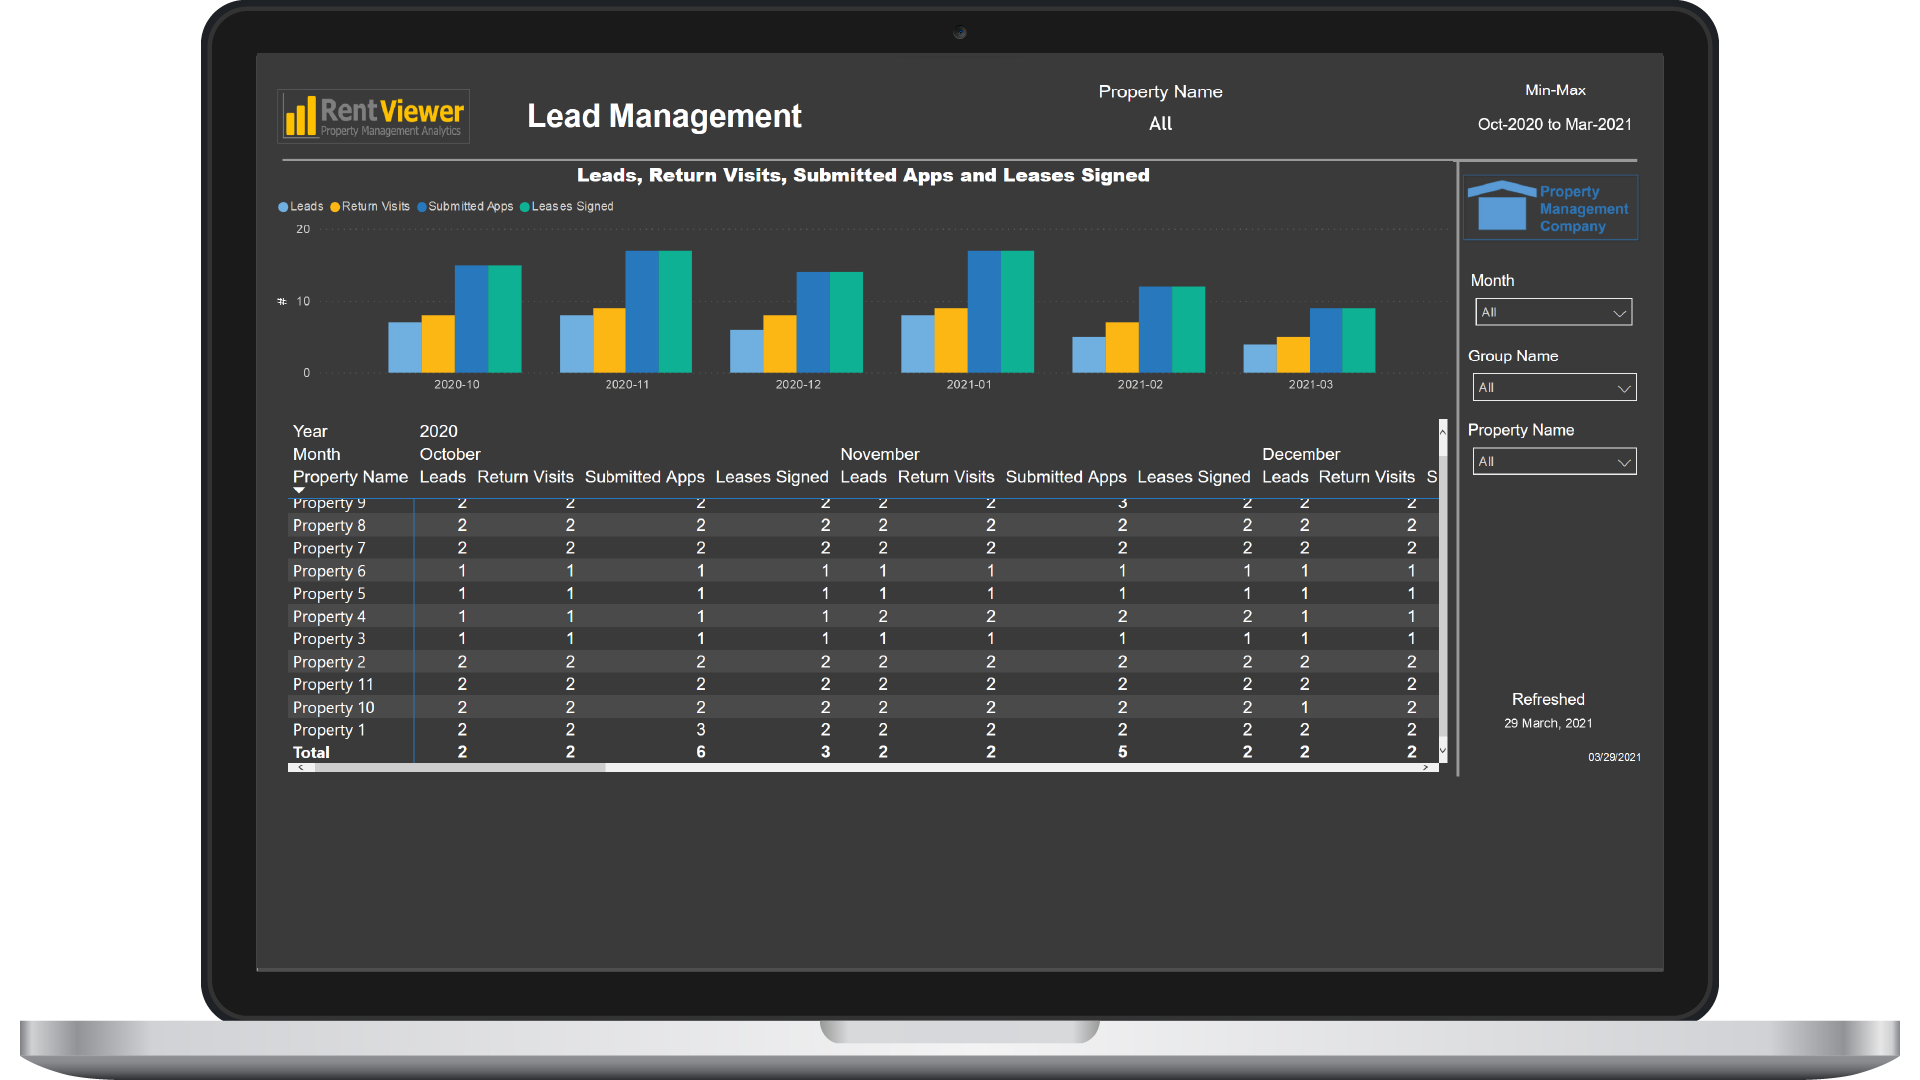The width and height of the screenshot is (1920, 1080).
Task: Click the Submitted Apps legend marker
Action: [x=423, y=206]
